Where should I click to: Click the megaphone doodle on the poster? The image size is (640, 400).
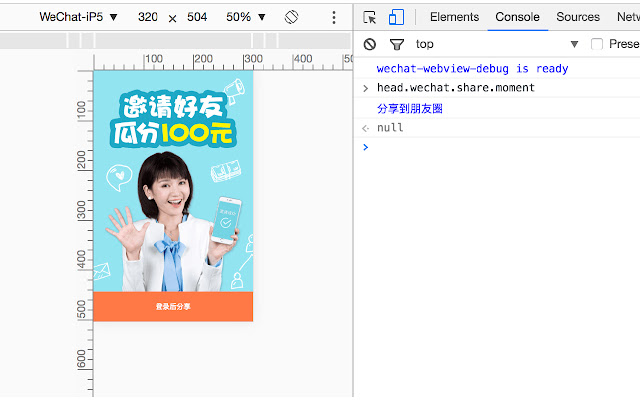pyautogui.click(x=234, y=91)
